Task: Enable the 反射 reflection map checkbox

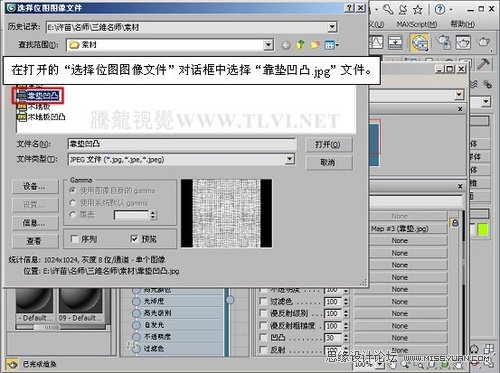Action: pyautogui.click(x=263, y=349)
